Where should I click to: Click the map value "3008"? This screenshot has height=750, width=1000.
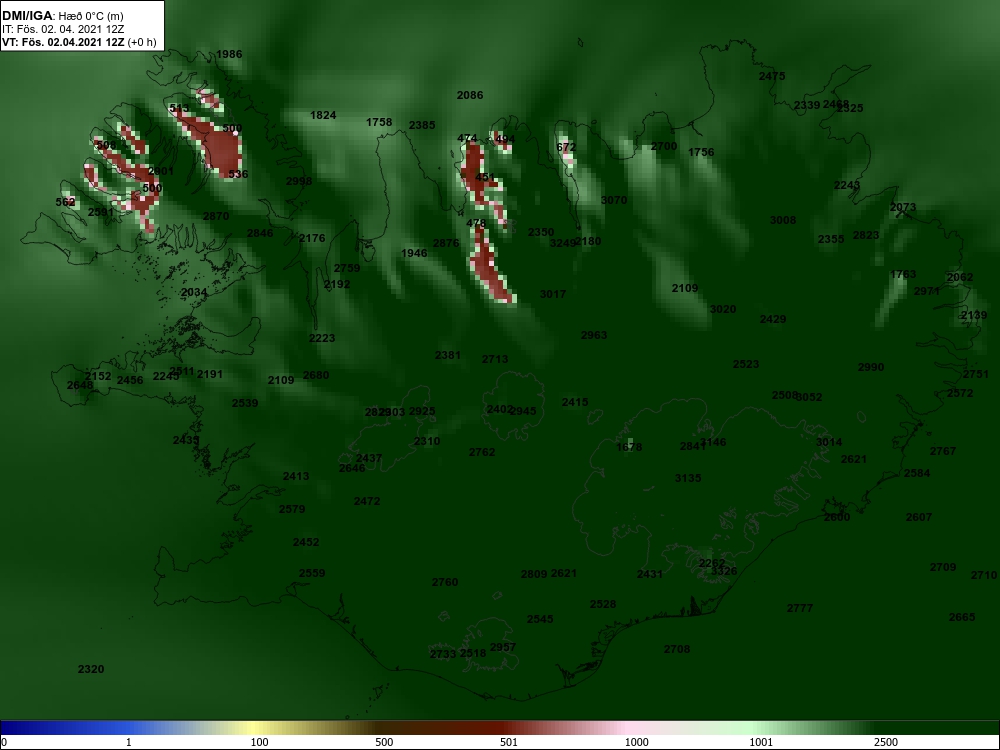783,221
